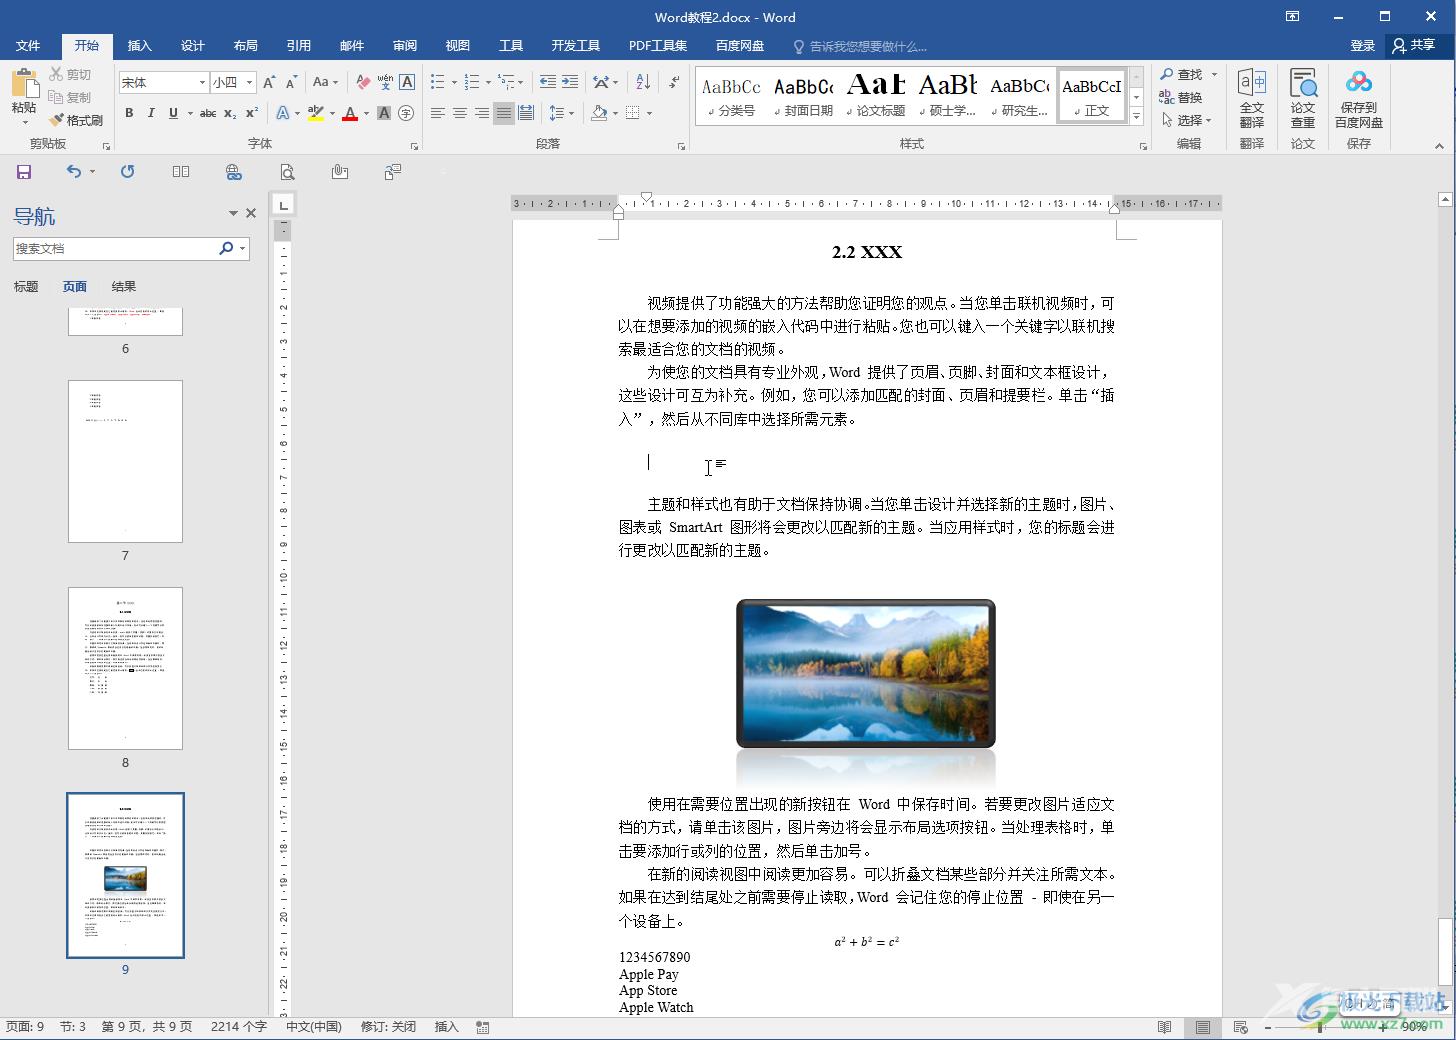Click the Copy (复制) button
1456x1040 pixels.
point(70,97)
